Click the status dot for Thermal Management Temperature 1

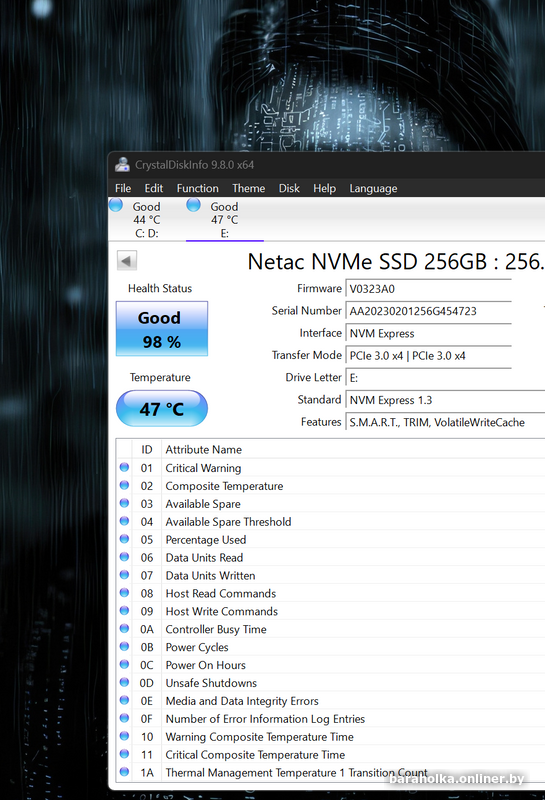[124, 772]
